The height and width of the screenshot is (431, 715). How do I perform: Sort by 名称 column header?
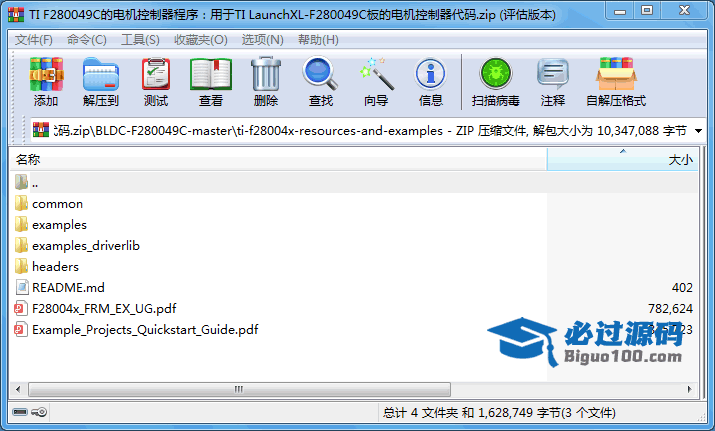pyautogui.click(x=278, y=160)
